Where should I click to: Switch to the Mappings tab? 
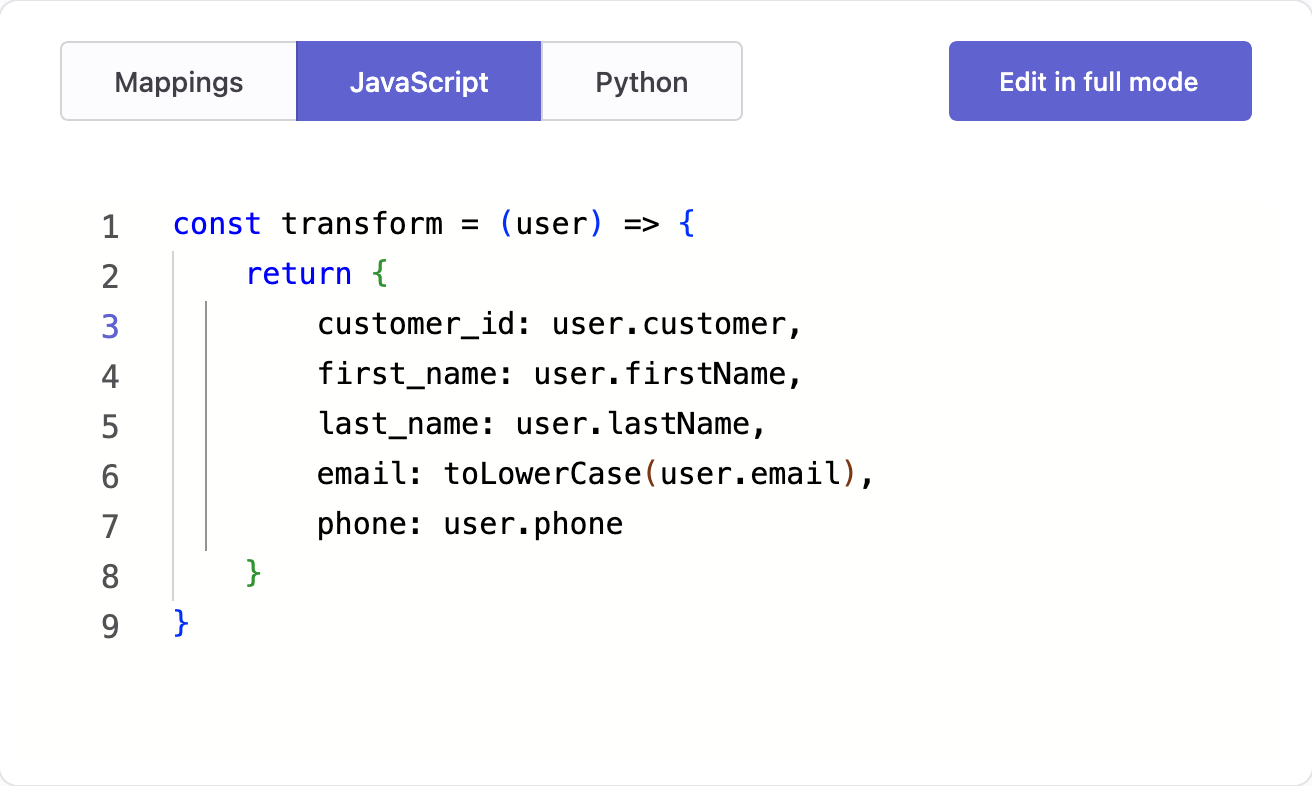[x=178, y=81]
